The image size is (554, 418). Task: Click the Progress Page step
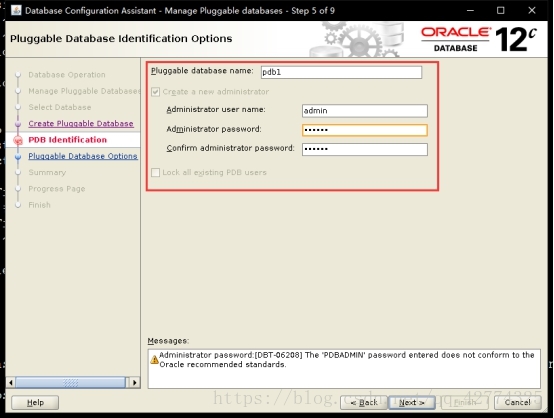pyautogui.click(x=57, y=189)
